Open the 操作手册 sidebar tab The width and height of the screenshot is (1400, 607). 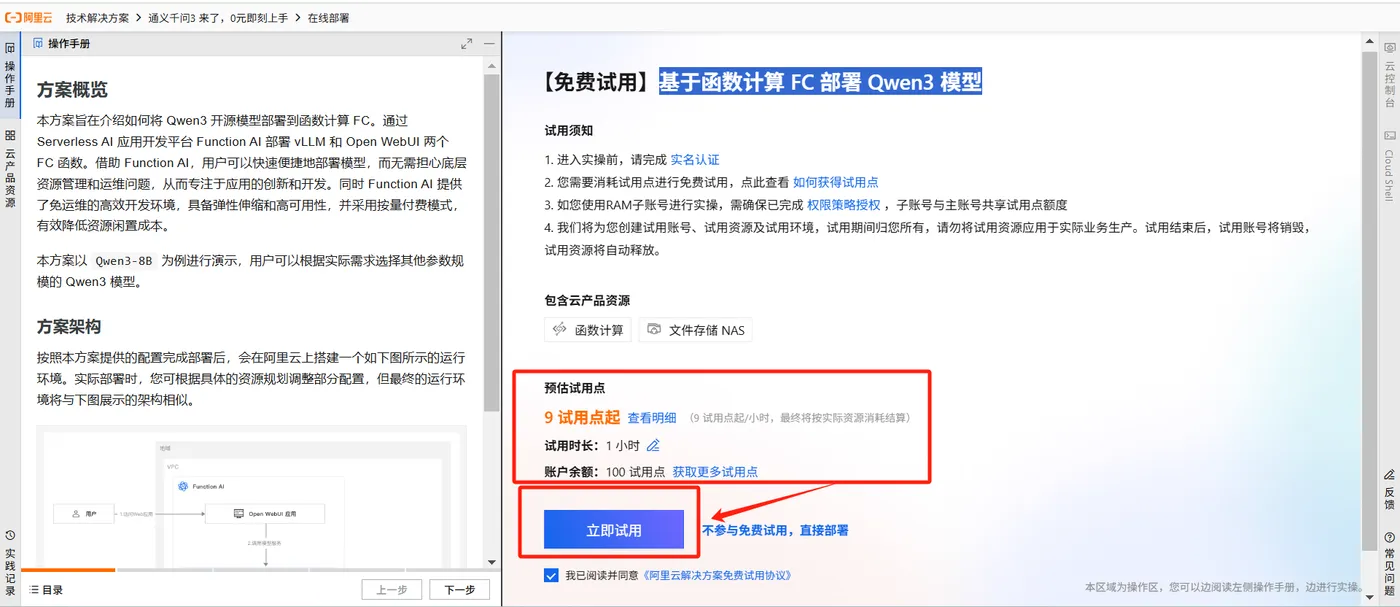tap(10, 77)
